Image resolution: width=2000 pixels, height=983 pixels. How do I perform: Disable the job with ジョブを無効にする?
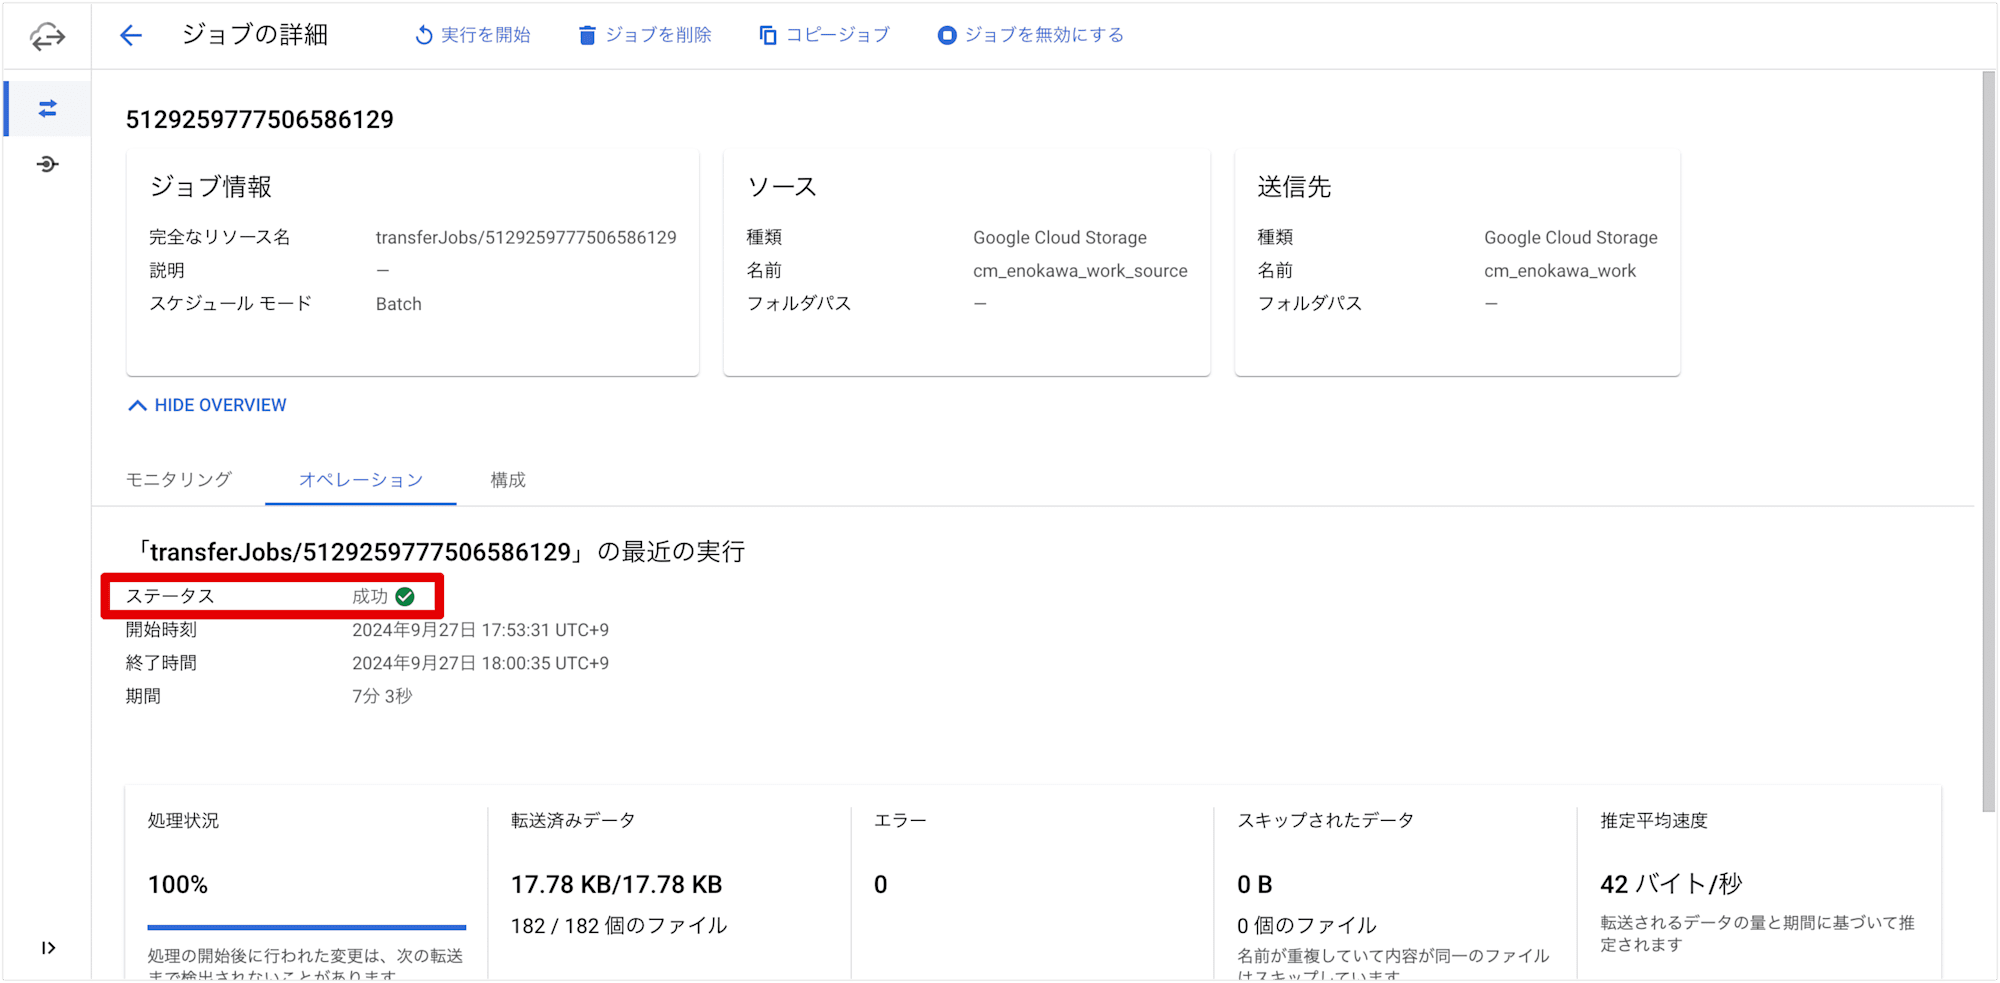pos(1031,35)
